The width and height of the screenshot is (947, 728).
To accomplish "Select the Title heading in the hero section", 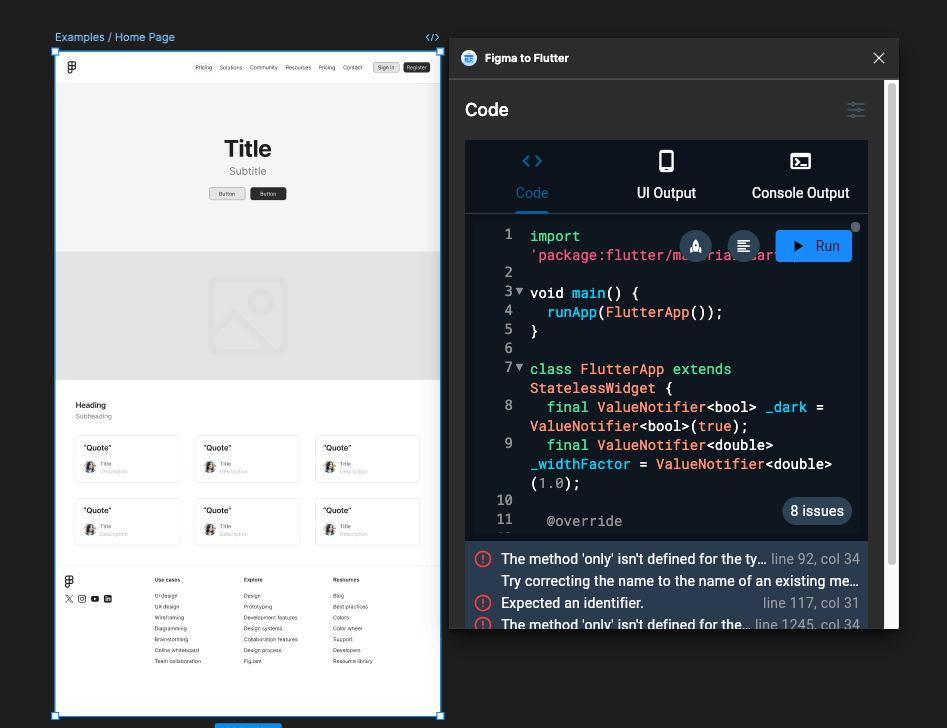I will [248, 149].
